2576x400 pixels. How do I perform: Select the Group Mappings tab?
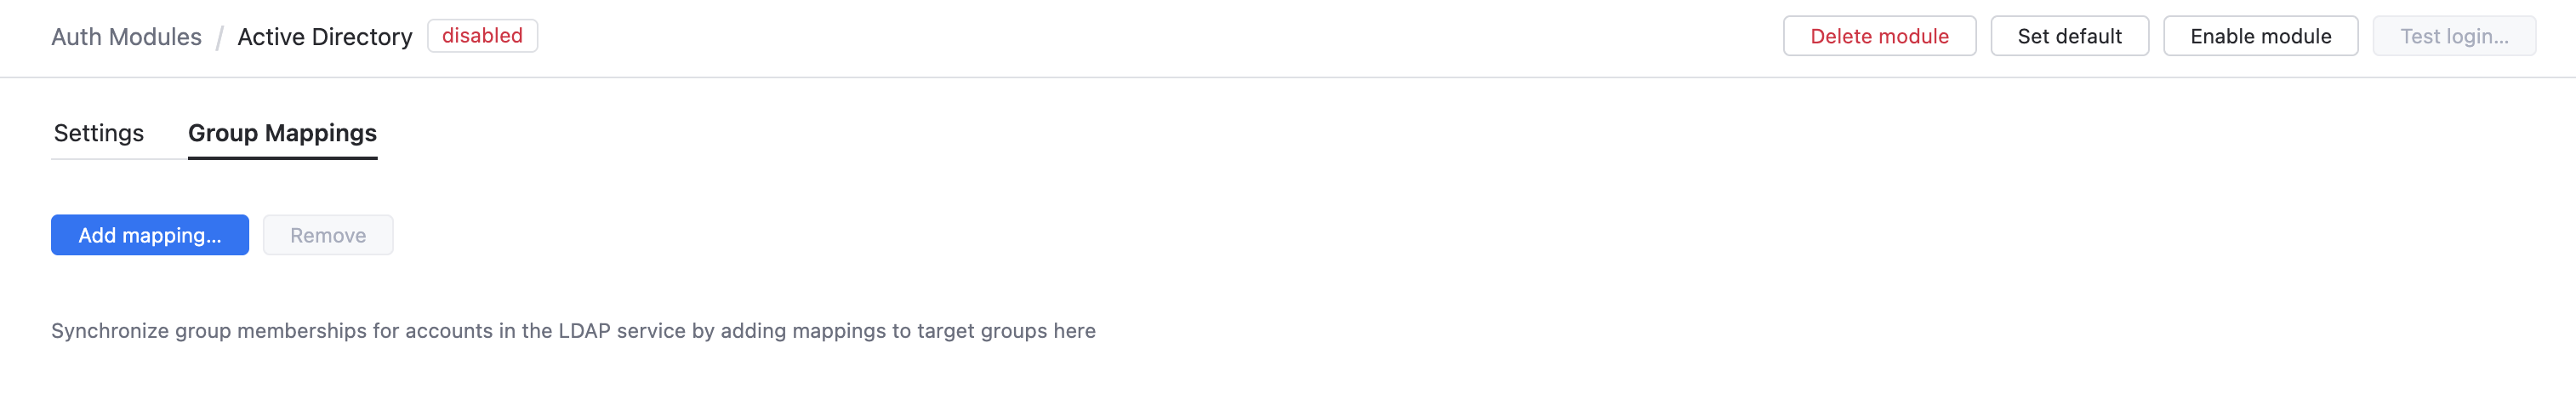pyautogui.click(x=282, y=133)
